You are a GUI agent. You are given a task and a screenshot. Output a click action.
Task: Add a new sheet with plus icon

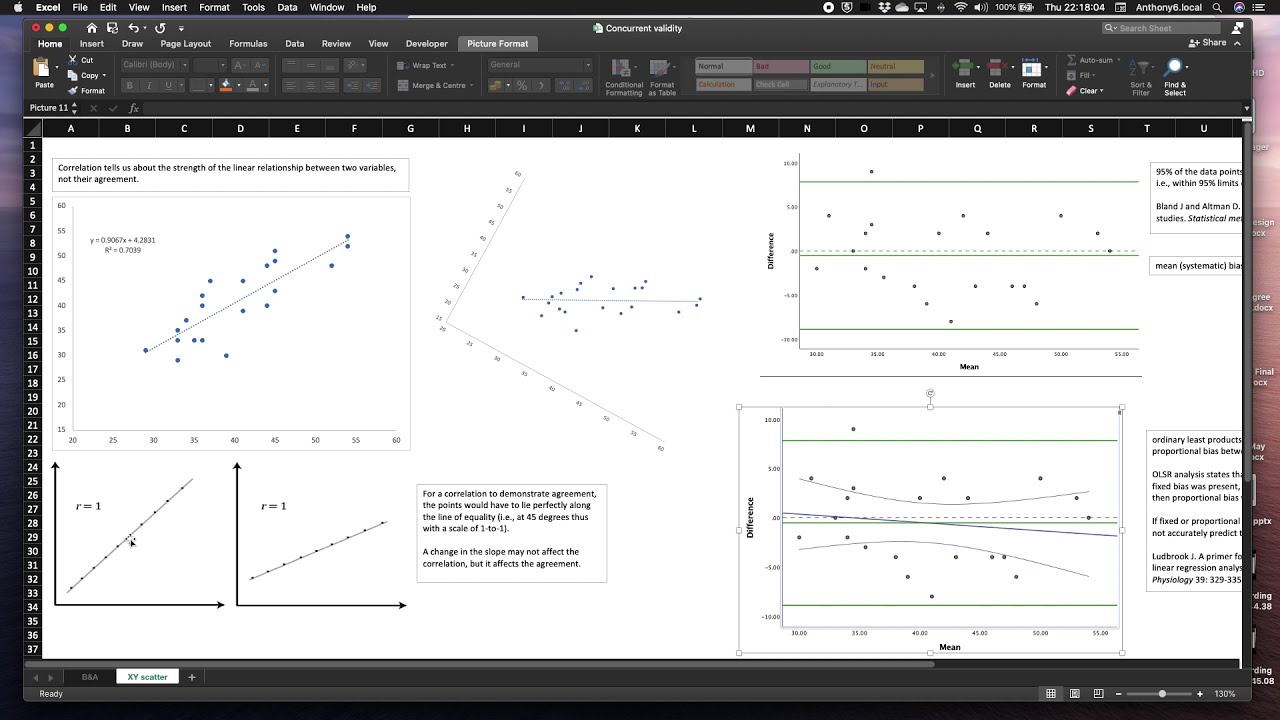192,677
